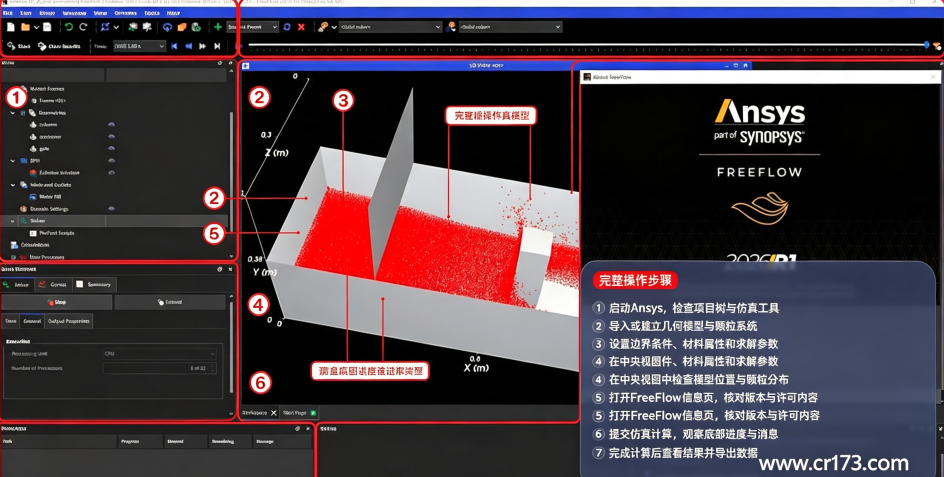Click the new project page icon
Viewport: 944px width, 477px height.
pos(11,27)
